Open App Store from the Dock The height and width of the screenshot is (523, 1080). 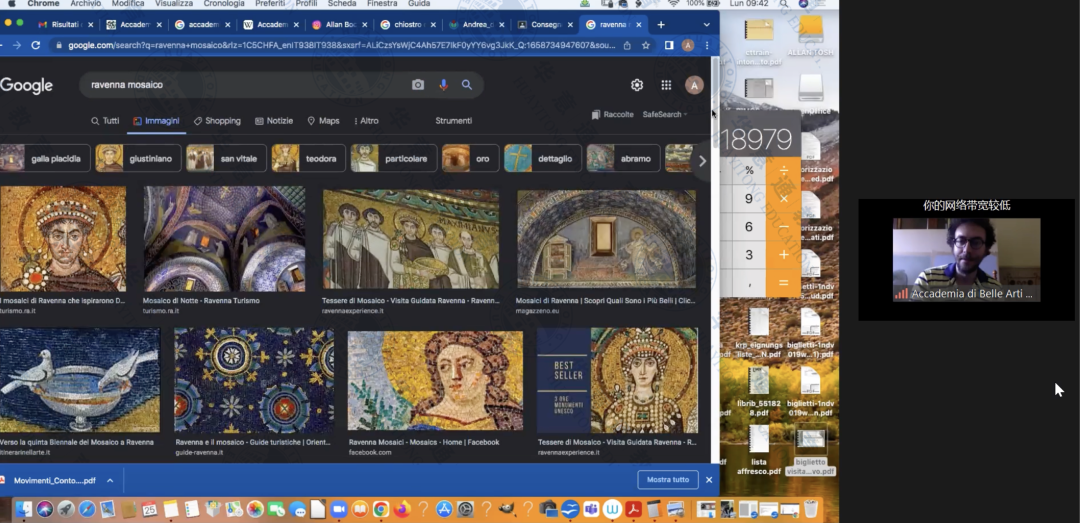pos(444,509)
